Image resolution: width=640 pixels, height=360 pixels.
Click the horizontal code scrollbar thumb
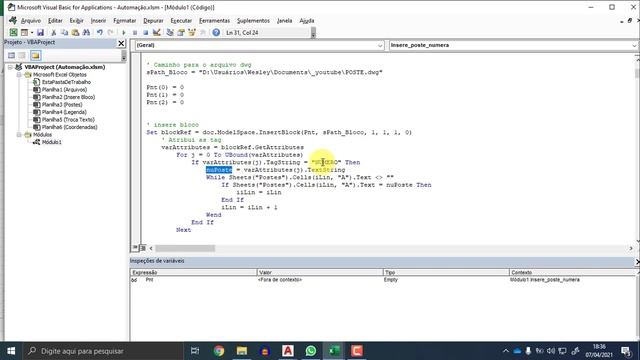(x=185, y=248)
